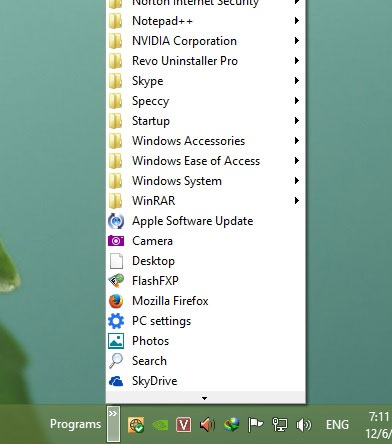Viewport: 392px width, 444px height.
Task: Open the system volume speaker icon
Action: click(x=303, y=425)
